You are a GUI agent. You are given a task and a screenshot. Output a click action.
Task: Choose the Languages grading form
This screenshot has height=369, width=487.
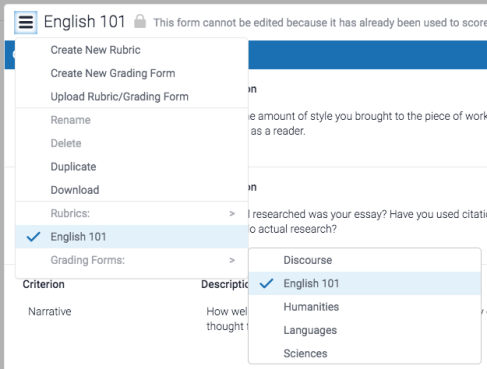coord(365,330)
